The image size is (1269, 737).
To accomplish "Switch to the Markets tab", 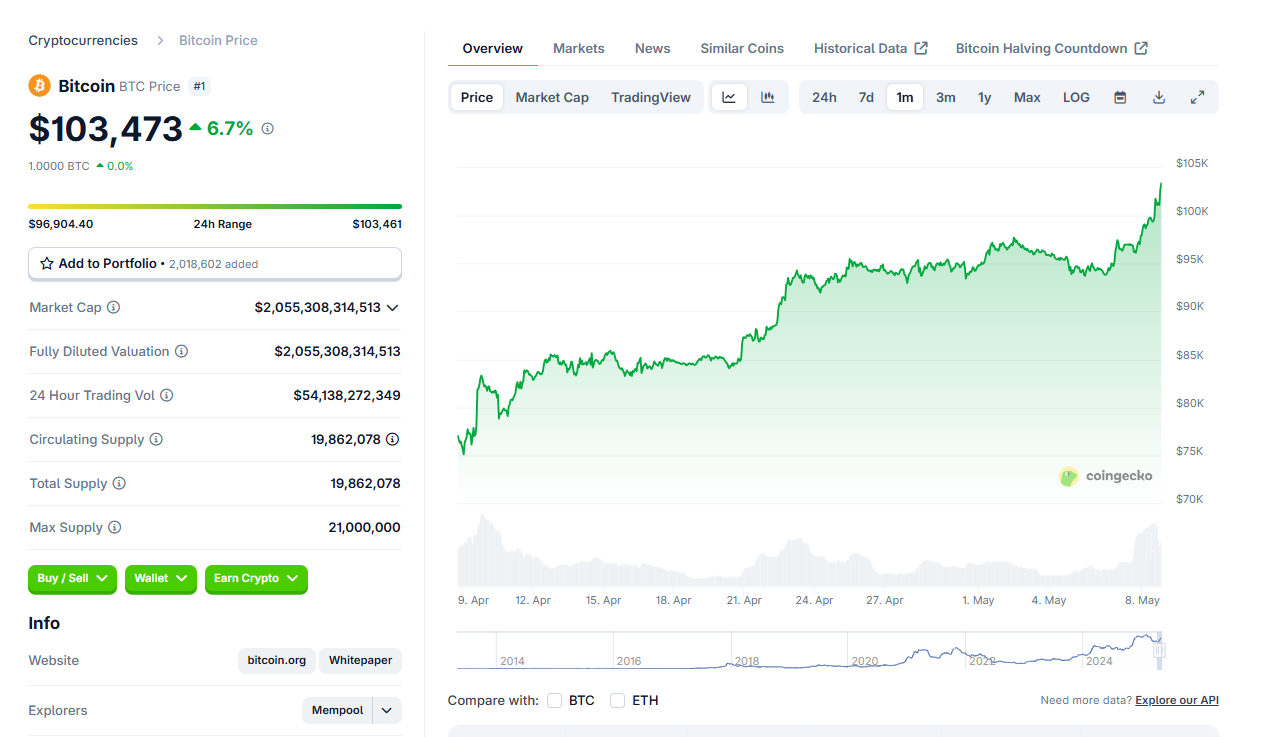I will [x=579, y=48].
